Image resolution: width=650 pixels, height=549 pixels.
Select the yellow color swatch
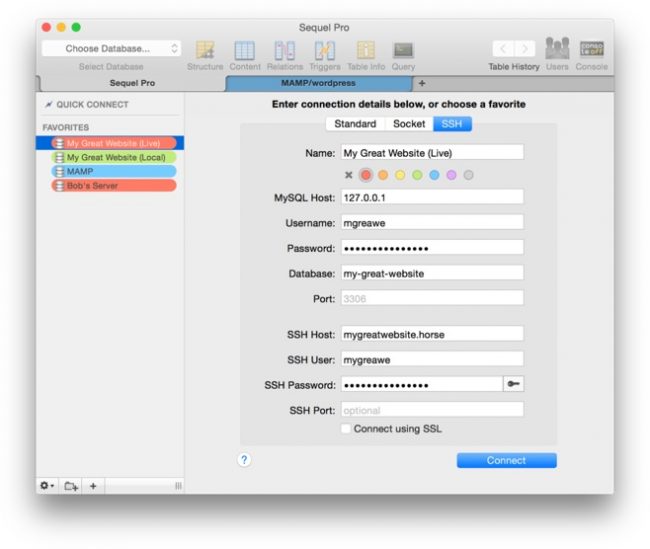pyautogui.click(x=400, y=175)
